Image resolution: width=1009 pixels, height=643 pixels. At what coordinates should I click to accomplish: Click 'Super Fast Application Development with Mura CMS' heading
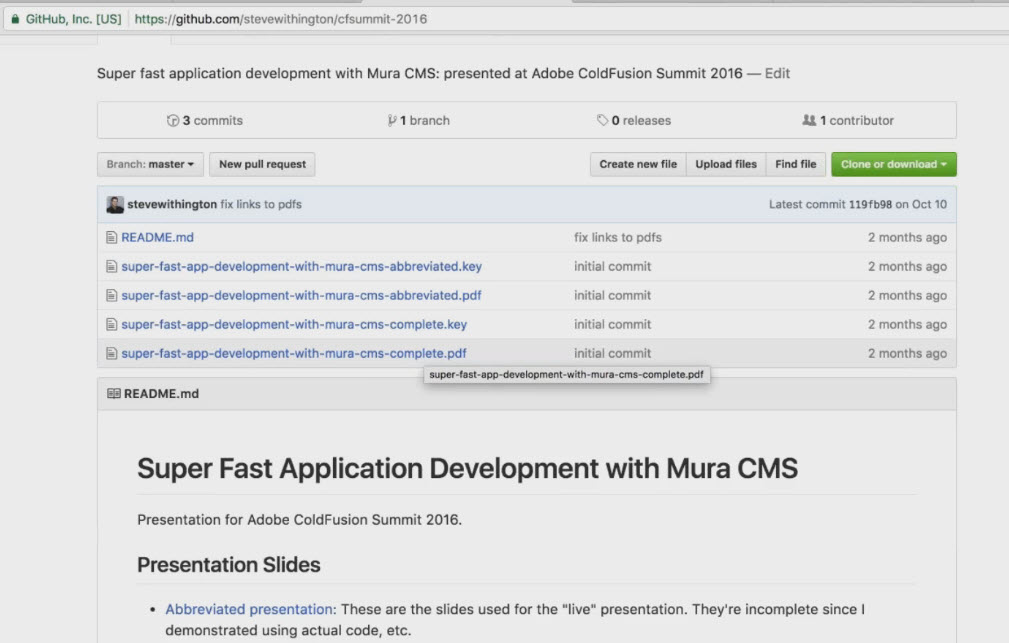[467, 468]
